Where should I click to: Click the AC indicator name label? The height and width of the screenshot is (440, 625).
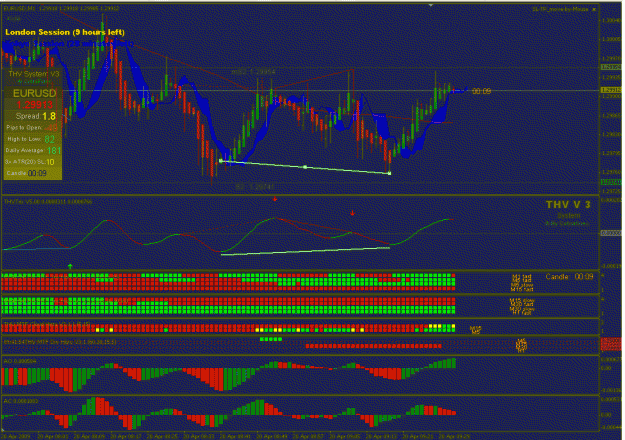21,401
